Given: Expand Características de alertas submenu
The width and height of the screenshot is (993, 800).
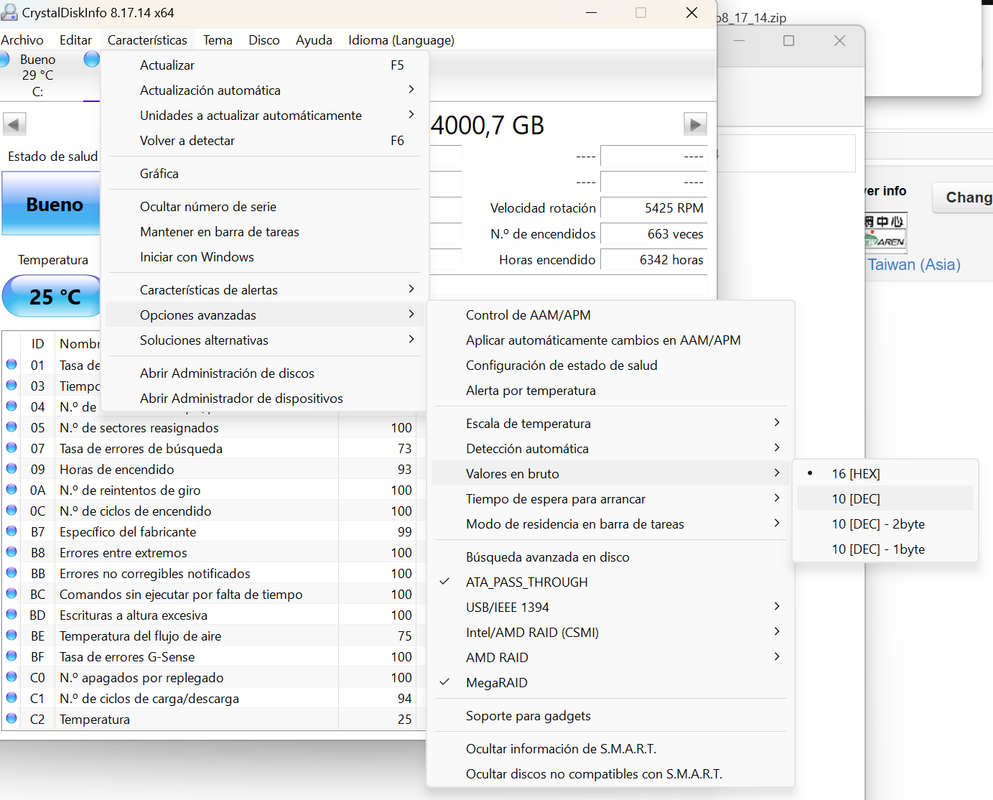Looking at the screenshot, I should point(264,290).
